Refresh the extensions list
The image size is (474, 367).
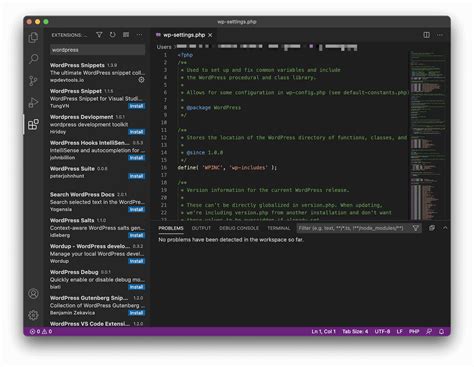pyautogui.click(x=113, y=35)
